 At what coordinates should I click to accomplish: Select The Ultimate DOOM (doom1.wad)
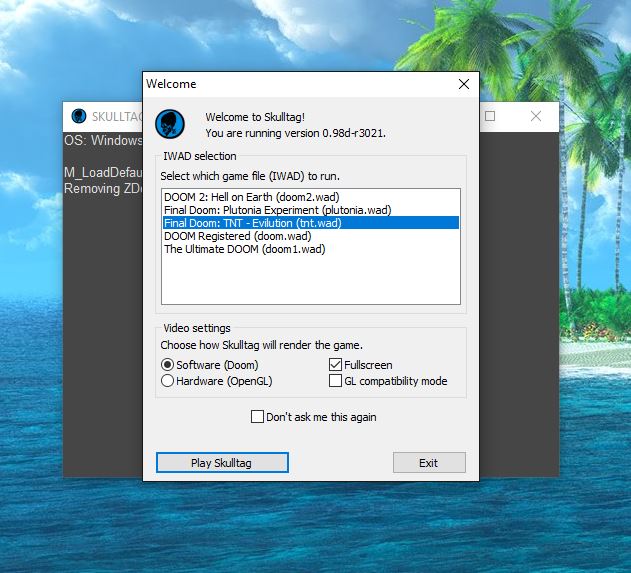311,249
